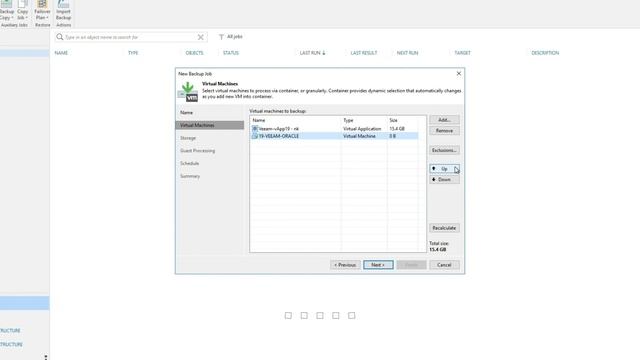Open the Failover Plan ribbon button

click(x=42, y=10)
